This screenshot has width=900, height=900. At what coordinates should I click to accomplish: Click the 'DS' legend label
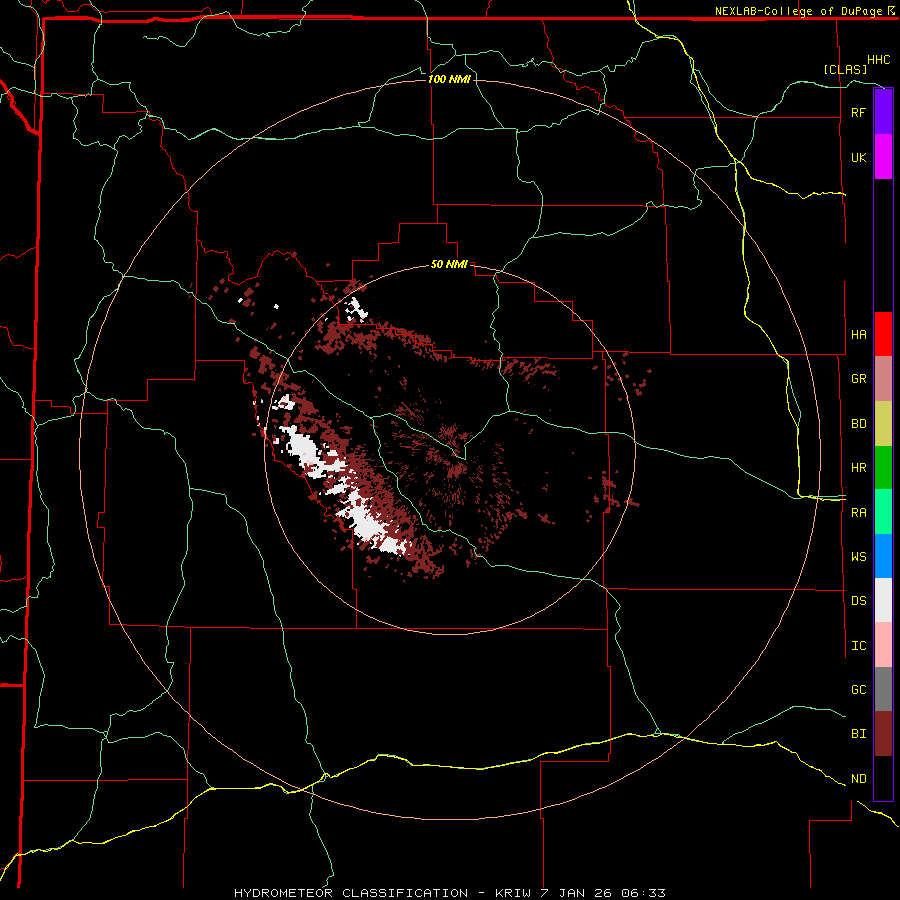[858, 601]
